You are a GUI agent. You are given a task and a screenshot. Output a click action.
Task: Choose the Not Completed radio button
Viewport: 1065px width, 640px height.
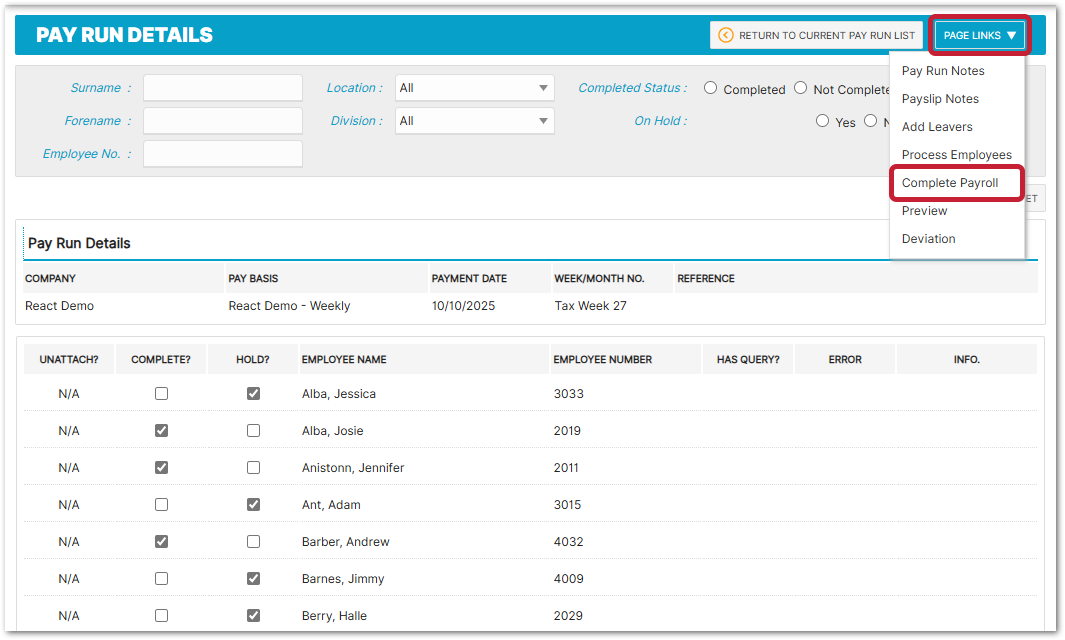[800, 88]
